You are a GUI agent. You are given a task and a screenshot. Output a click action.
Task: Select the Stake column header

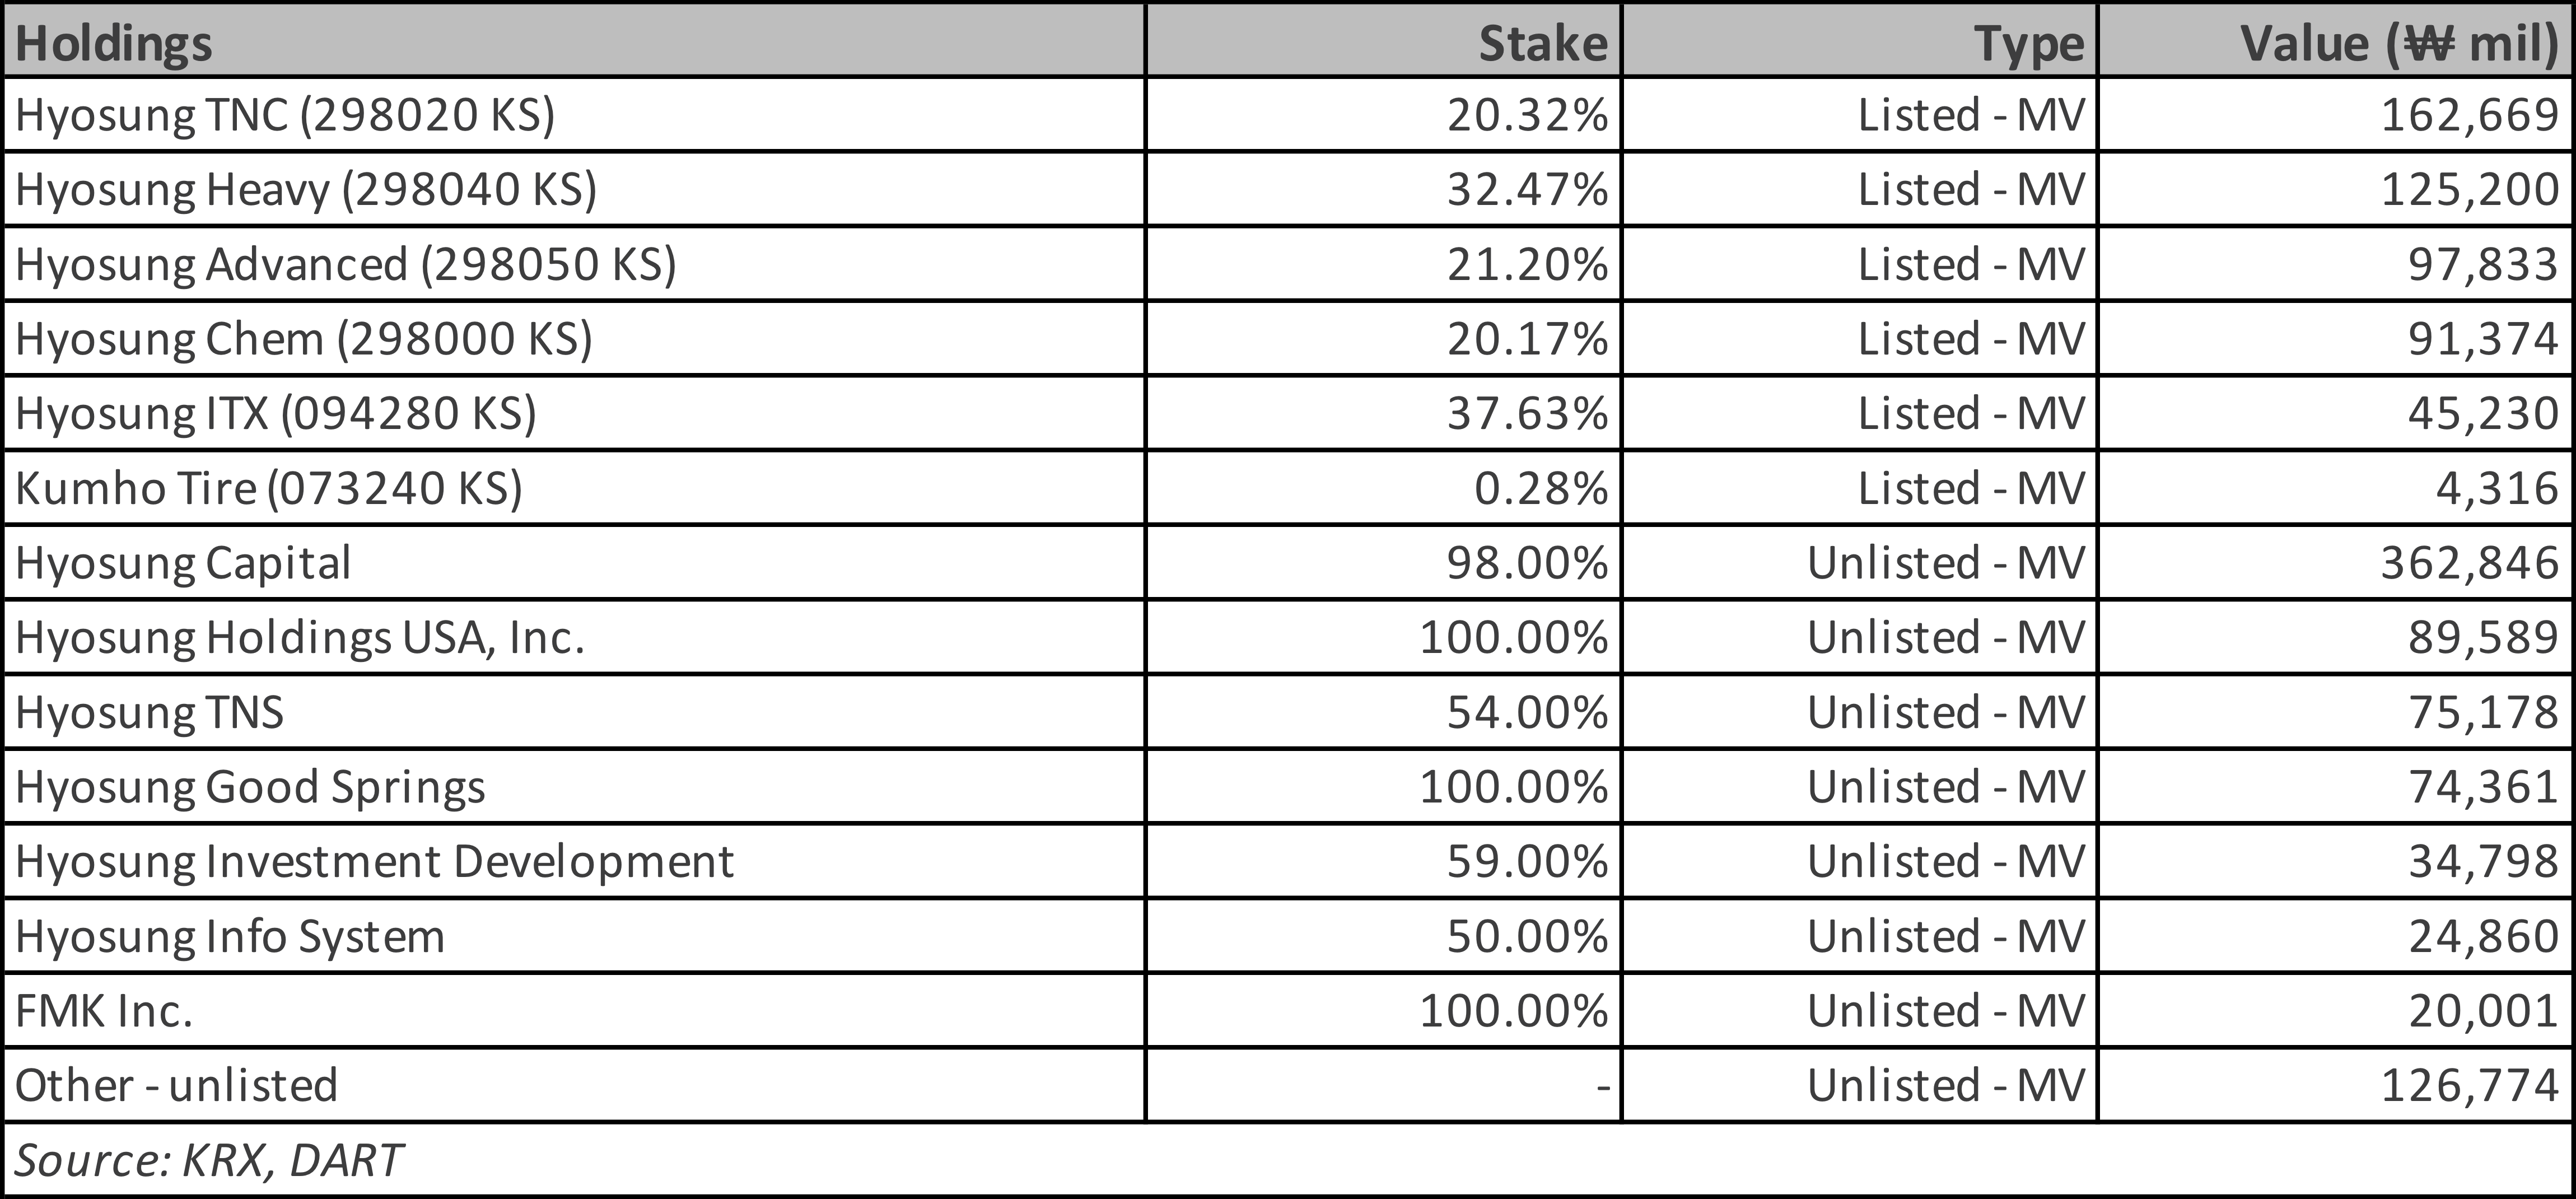1542,44
